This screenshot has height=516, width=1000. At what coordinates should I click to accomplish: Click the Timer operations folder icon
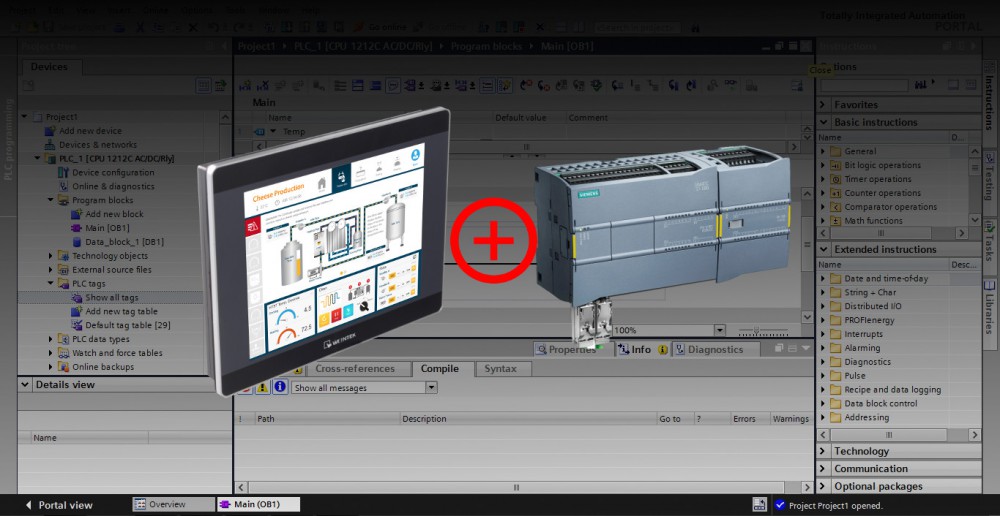836,180
